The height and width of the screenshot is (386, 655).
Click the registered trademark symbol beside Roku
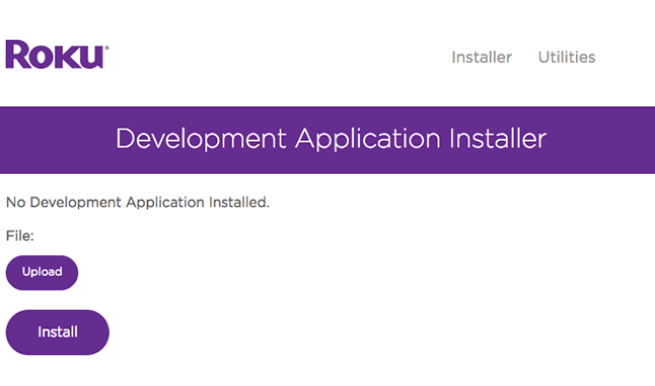[107, 48]
